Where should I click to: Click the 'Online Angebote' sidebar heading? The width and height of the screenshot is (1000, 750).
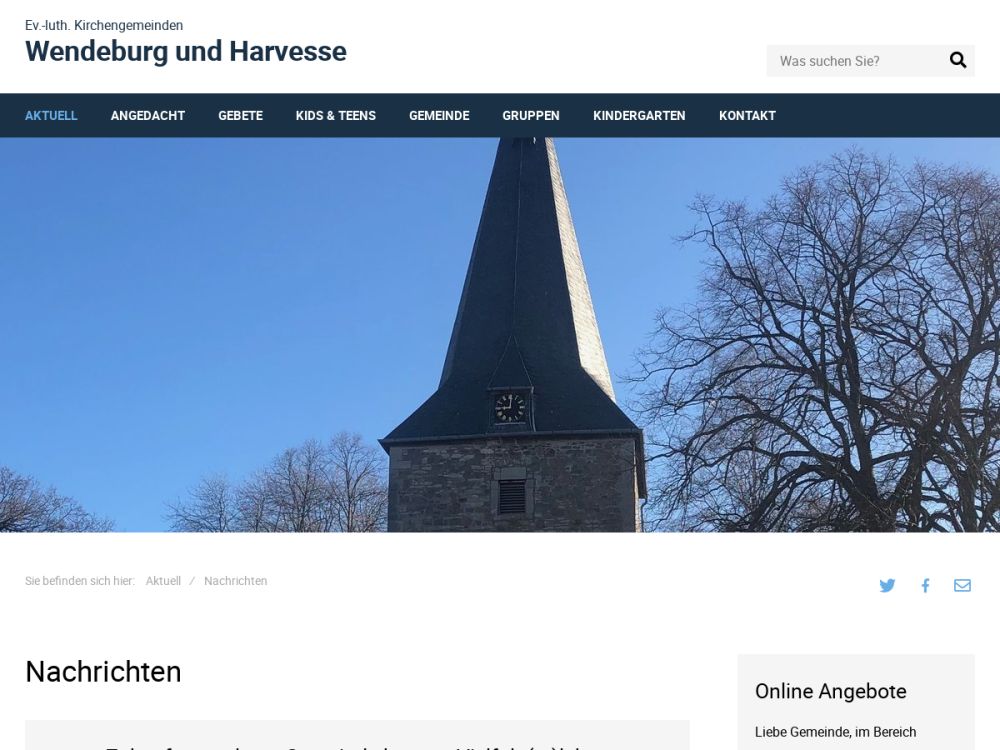coord(830,691)
